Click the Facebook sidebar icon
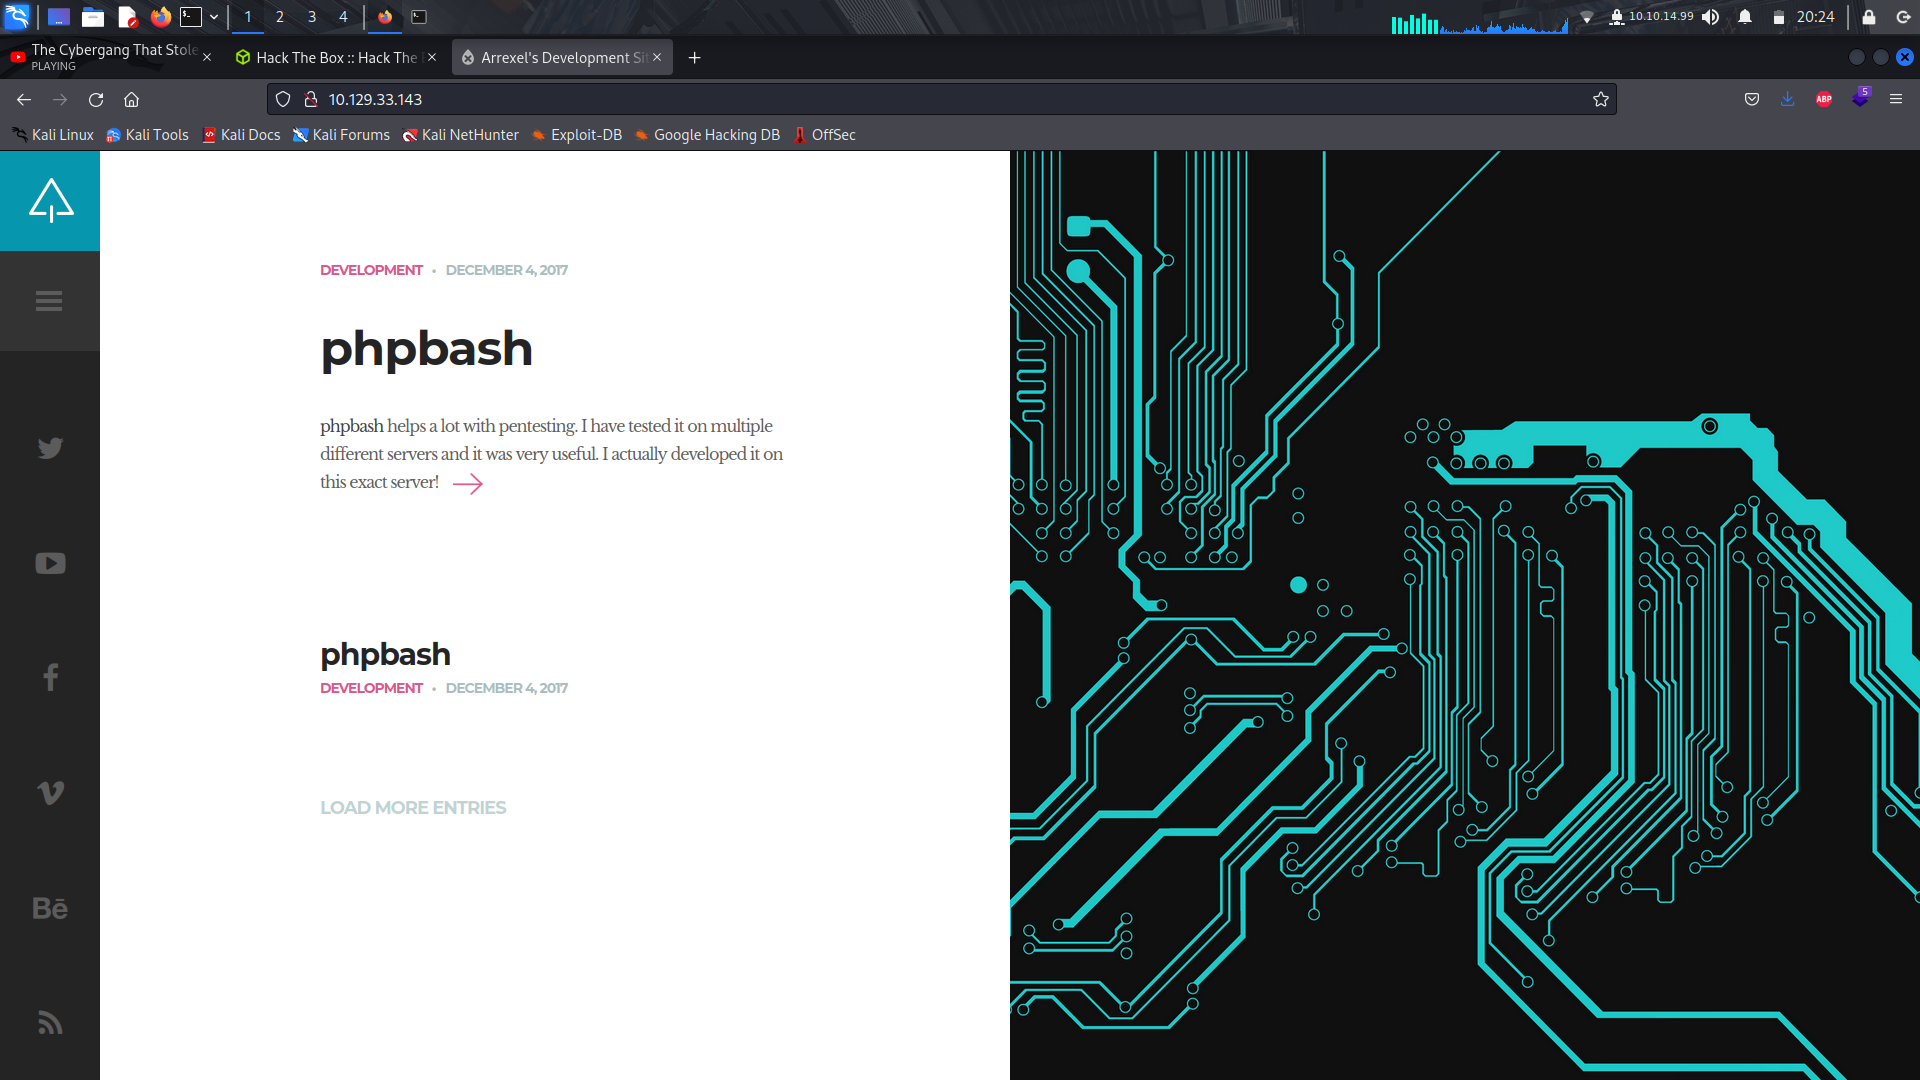The image size is (1920, 1080). 50,678
